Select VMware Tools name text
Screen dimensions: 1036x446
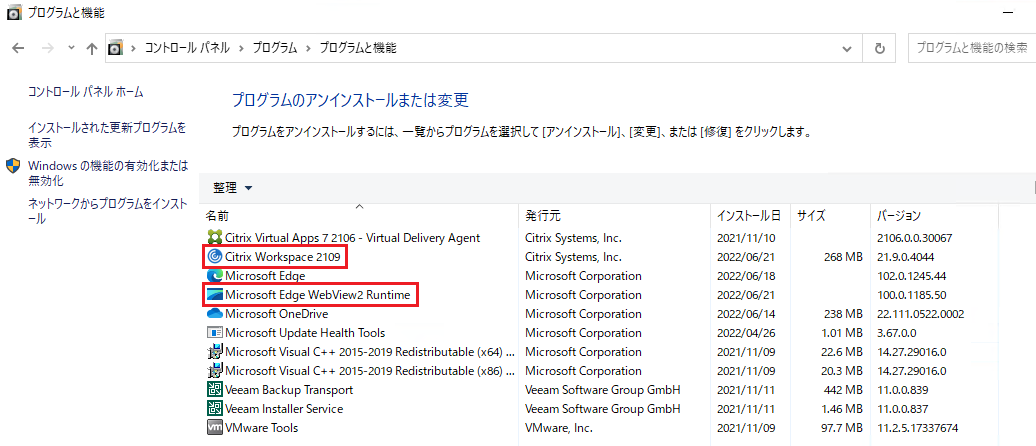[x=261, y=427]
